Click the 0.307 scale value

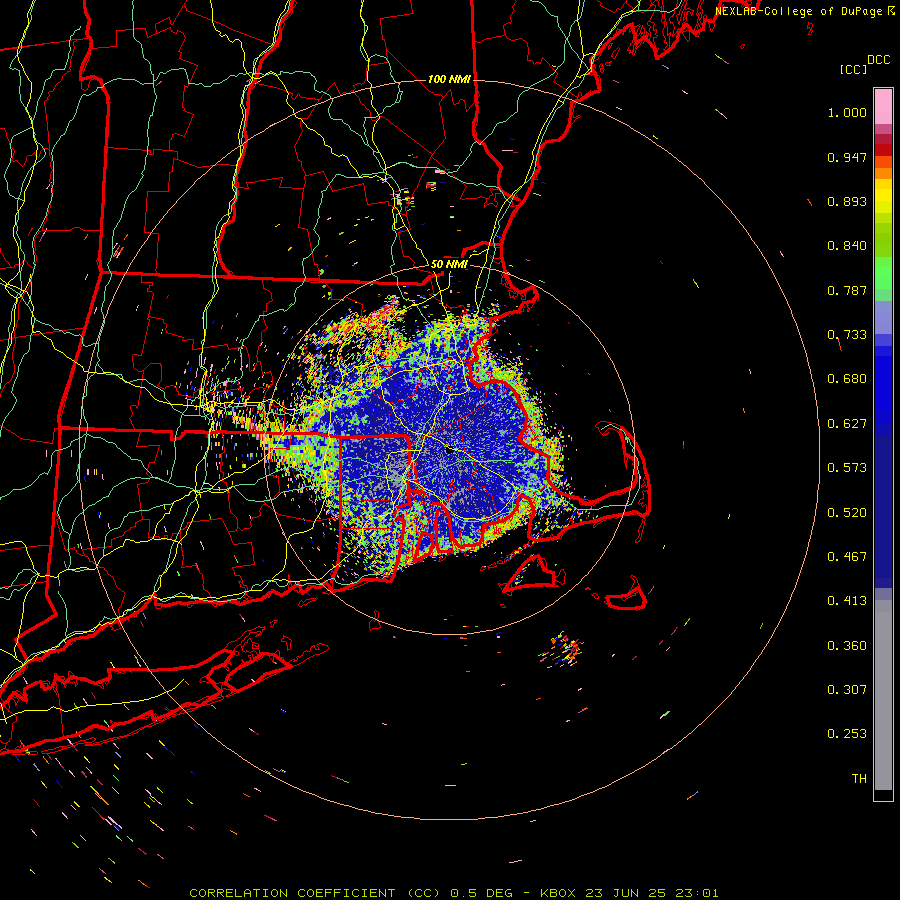847,690
